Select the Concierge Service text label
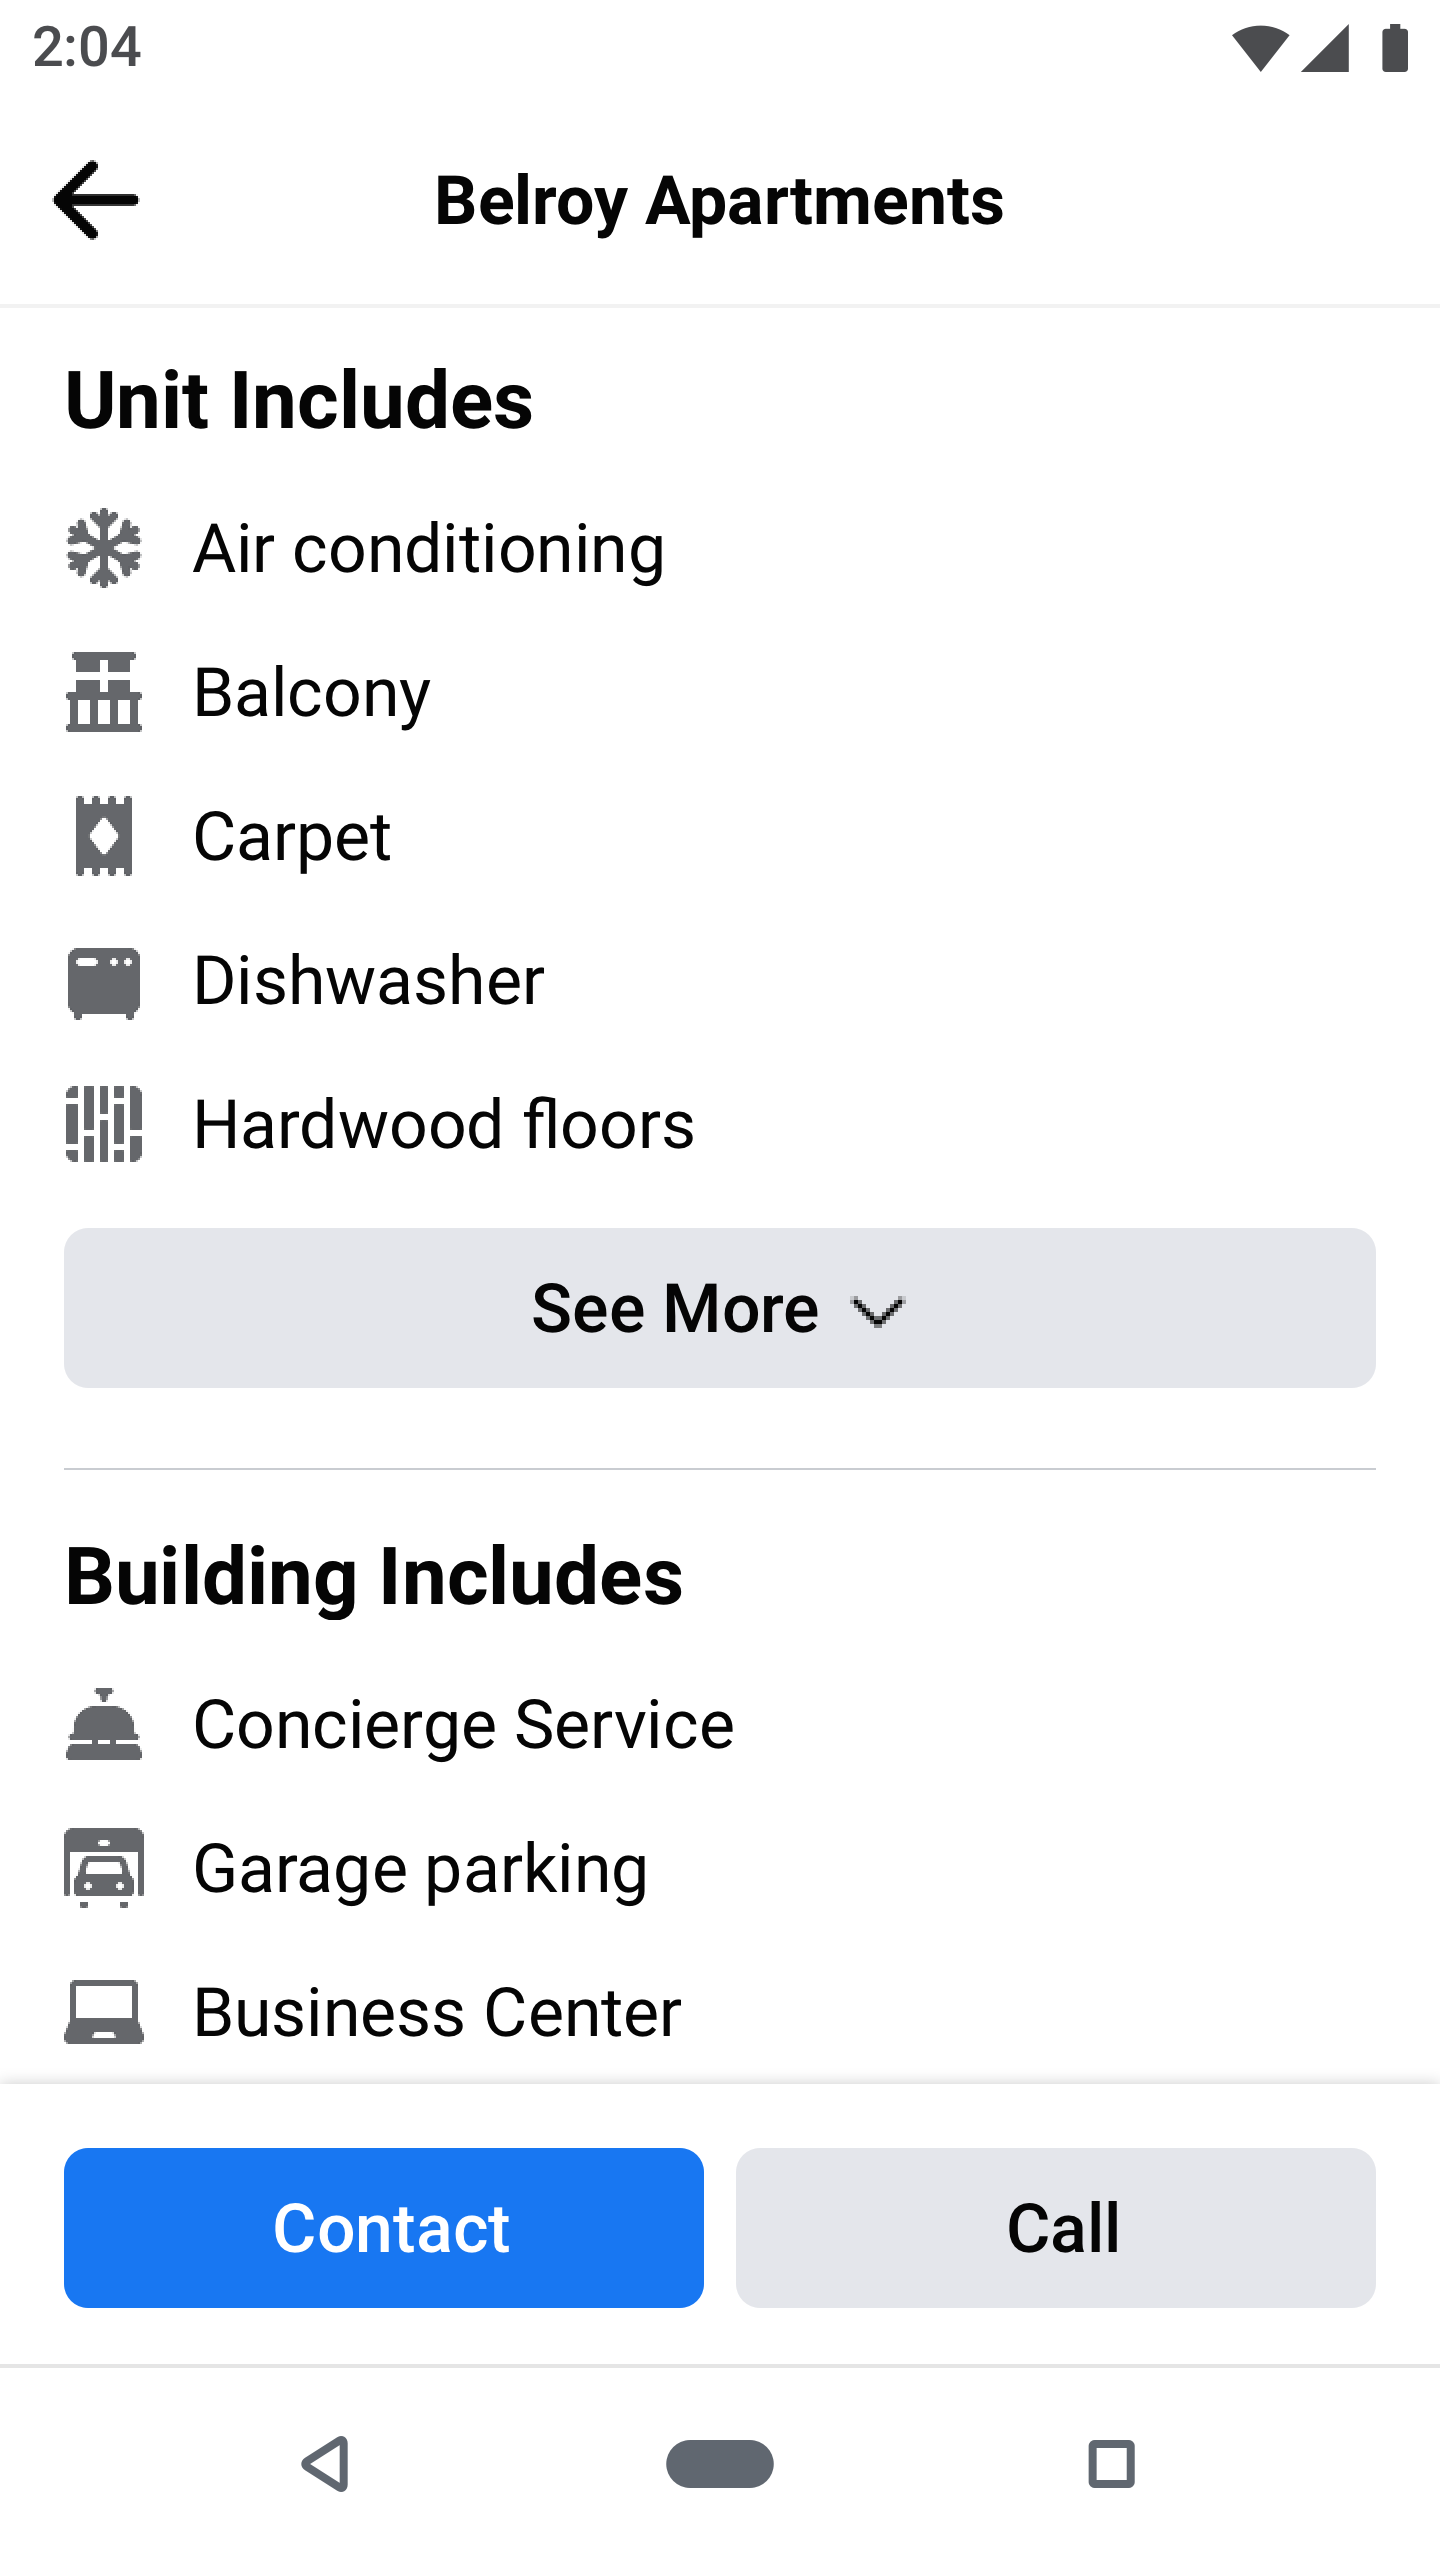Viewport: 1440px width, 2560px height. 464,1724
